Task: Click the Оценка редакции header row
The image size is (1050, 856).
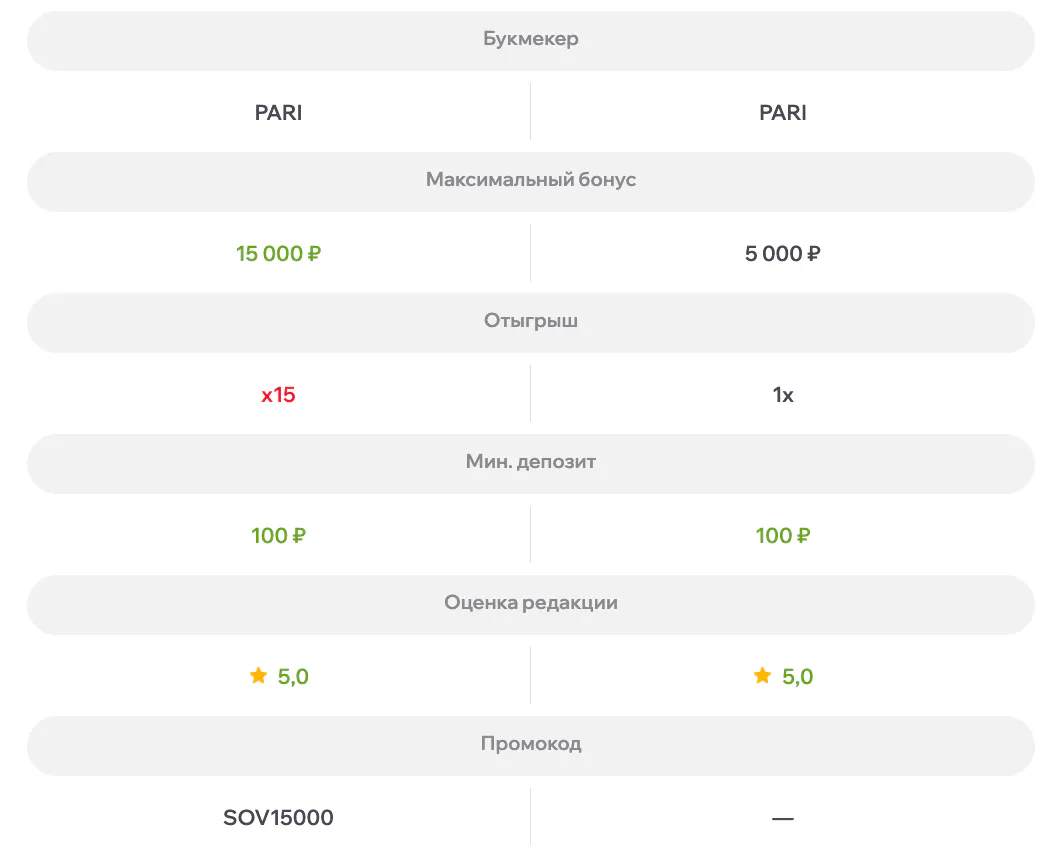Action: point(530,604)
